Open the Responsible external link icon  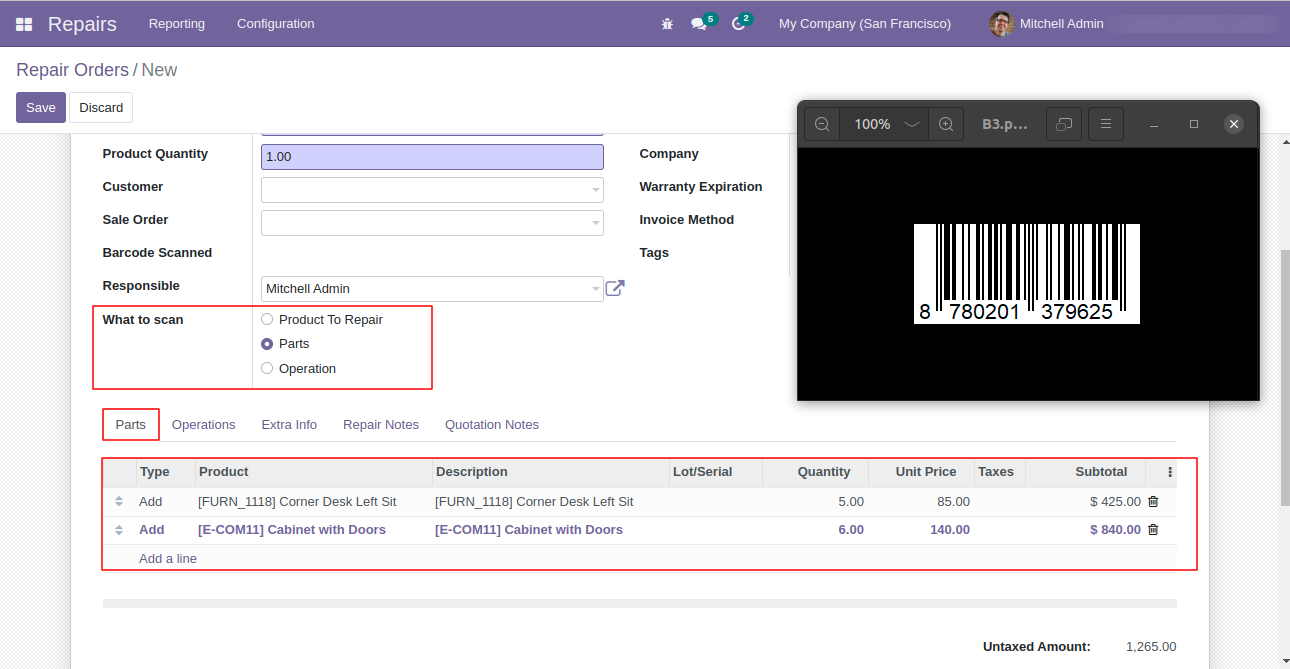[x=615, y=289]
